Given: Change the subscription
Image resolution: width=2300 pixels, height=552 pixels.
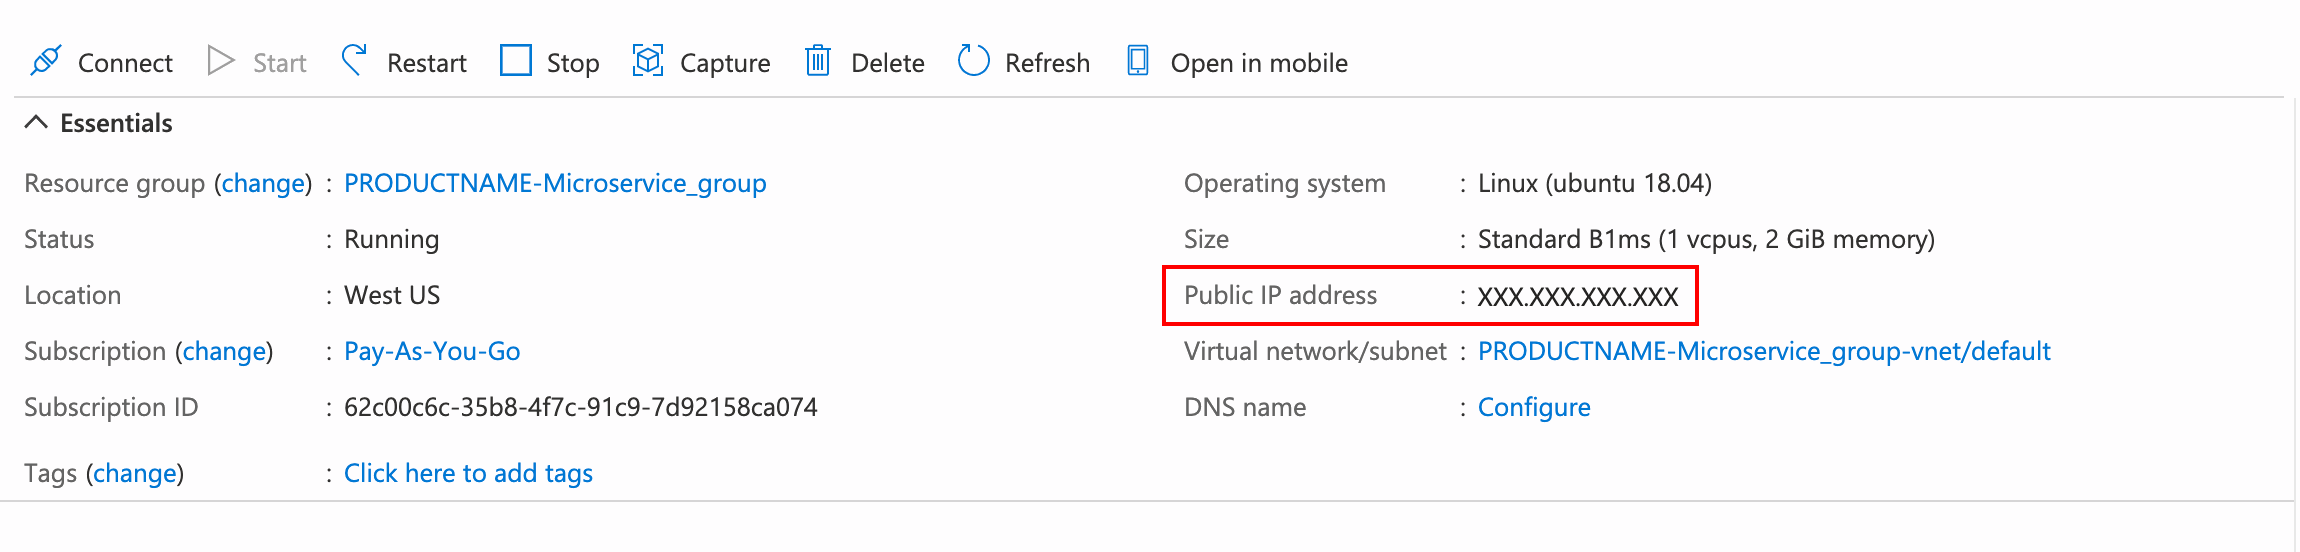Looking at the screenshot, I should pos(224,351).
